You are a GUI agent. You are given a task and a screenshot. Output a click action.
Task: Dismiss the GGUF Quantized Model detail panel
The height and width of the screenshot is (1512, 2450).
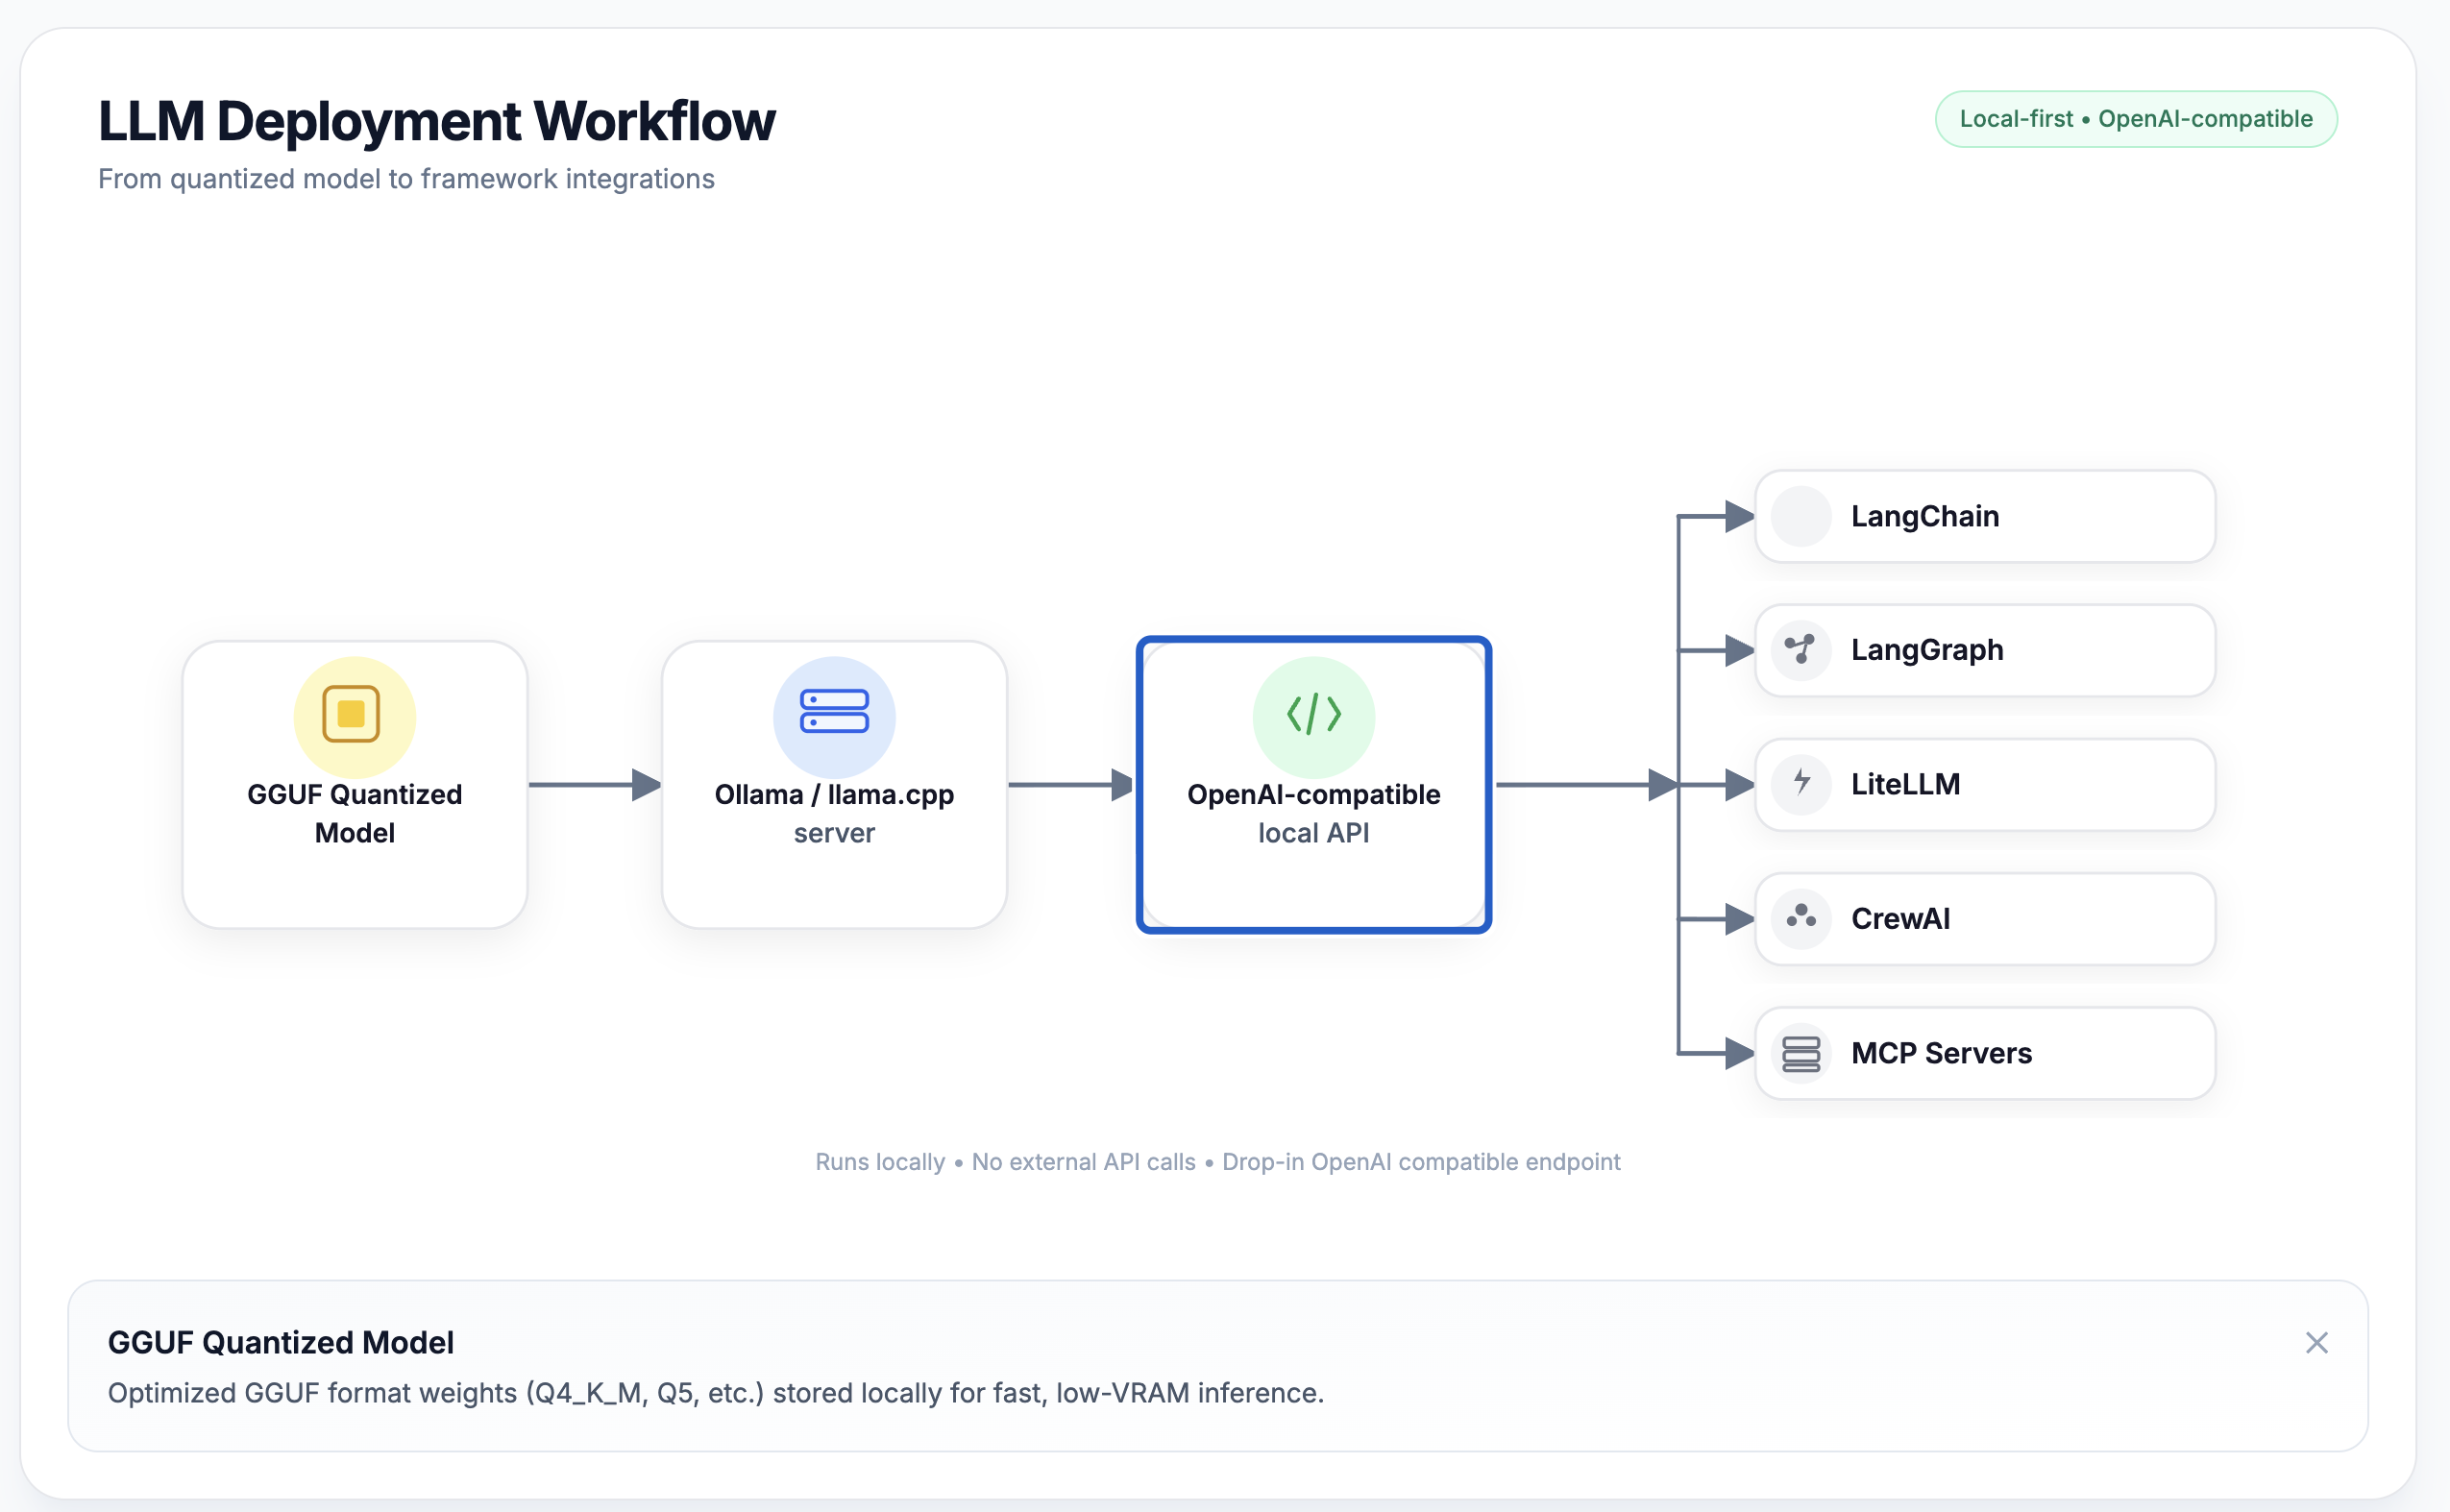[2317, 1342]
